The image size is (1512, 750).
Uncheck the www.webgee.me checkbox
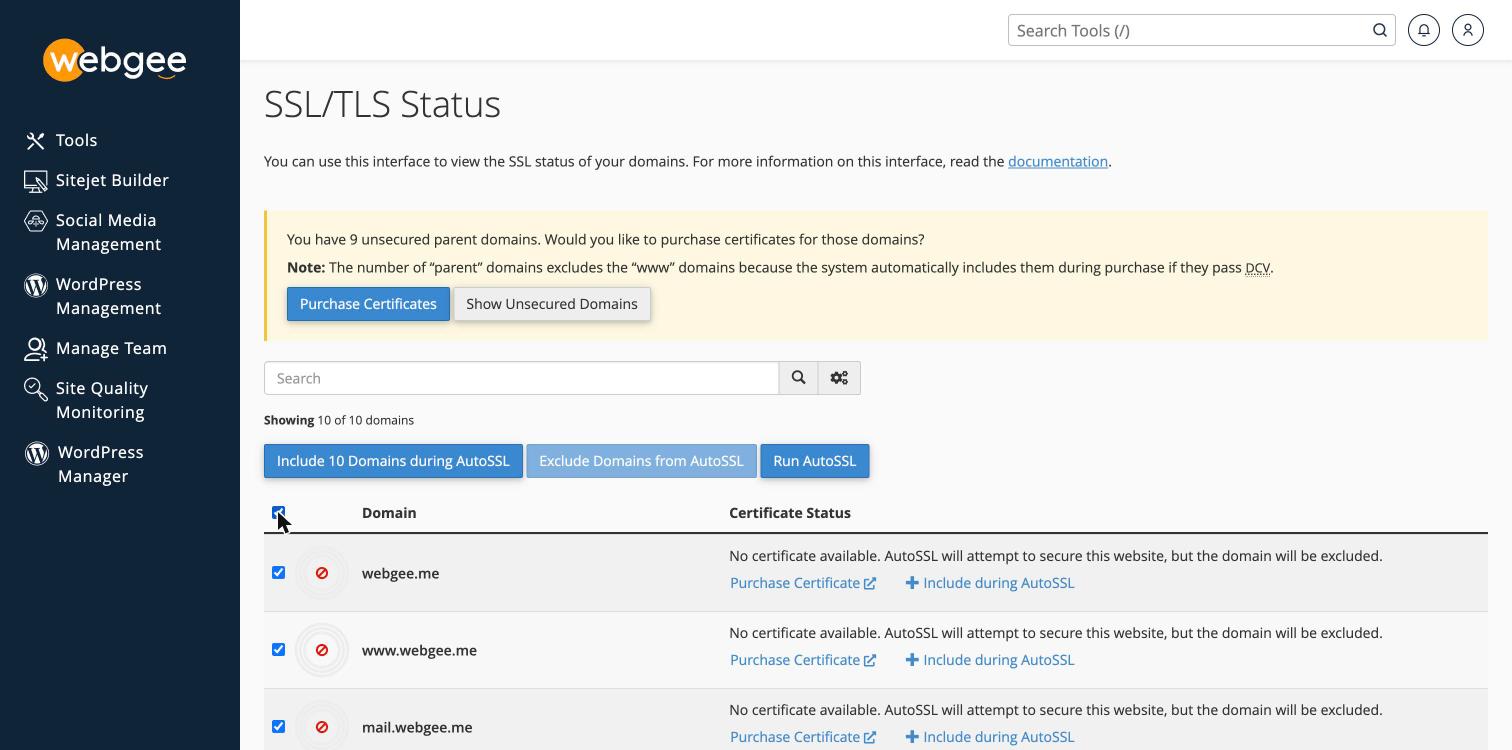tap(278, 650)
